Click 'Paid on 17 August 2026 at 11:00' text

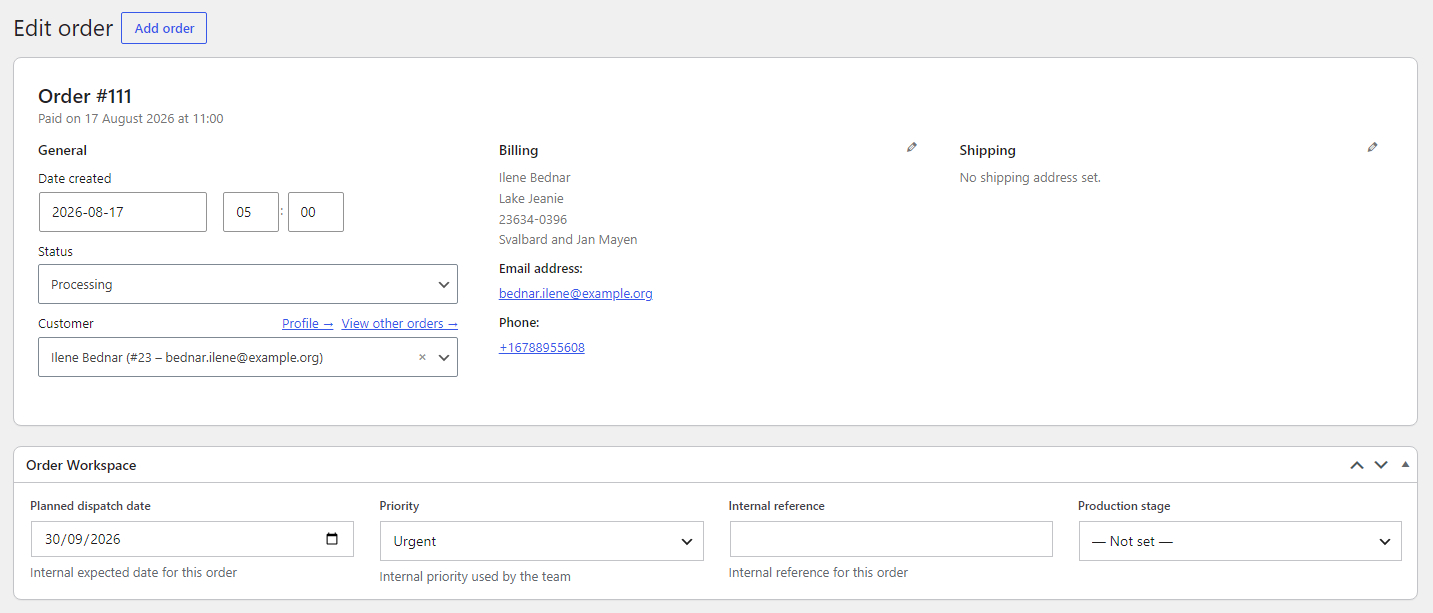pos(131,119)
